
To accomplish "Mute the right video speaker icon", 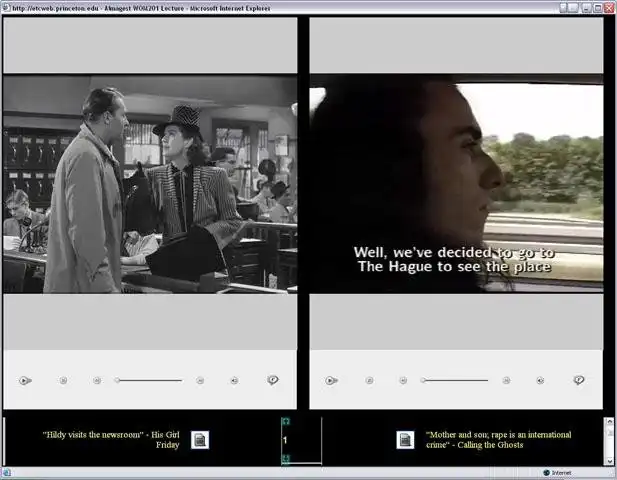I will click(x=540, y=380).
